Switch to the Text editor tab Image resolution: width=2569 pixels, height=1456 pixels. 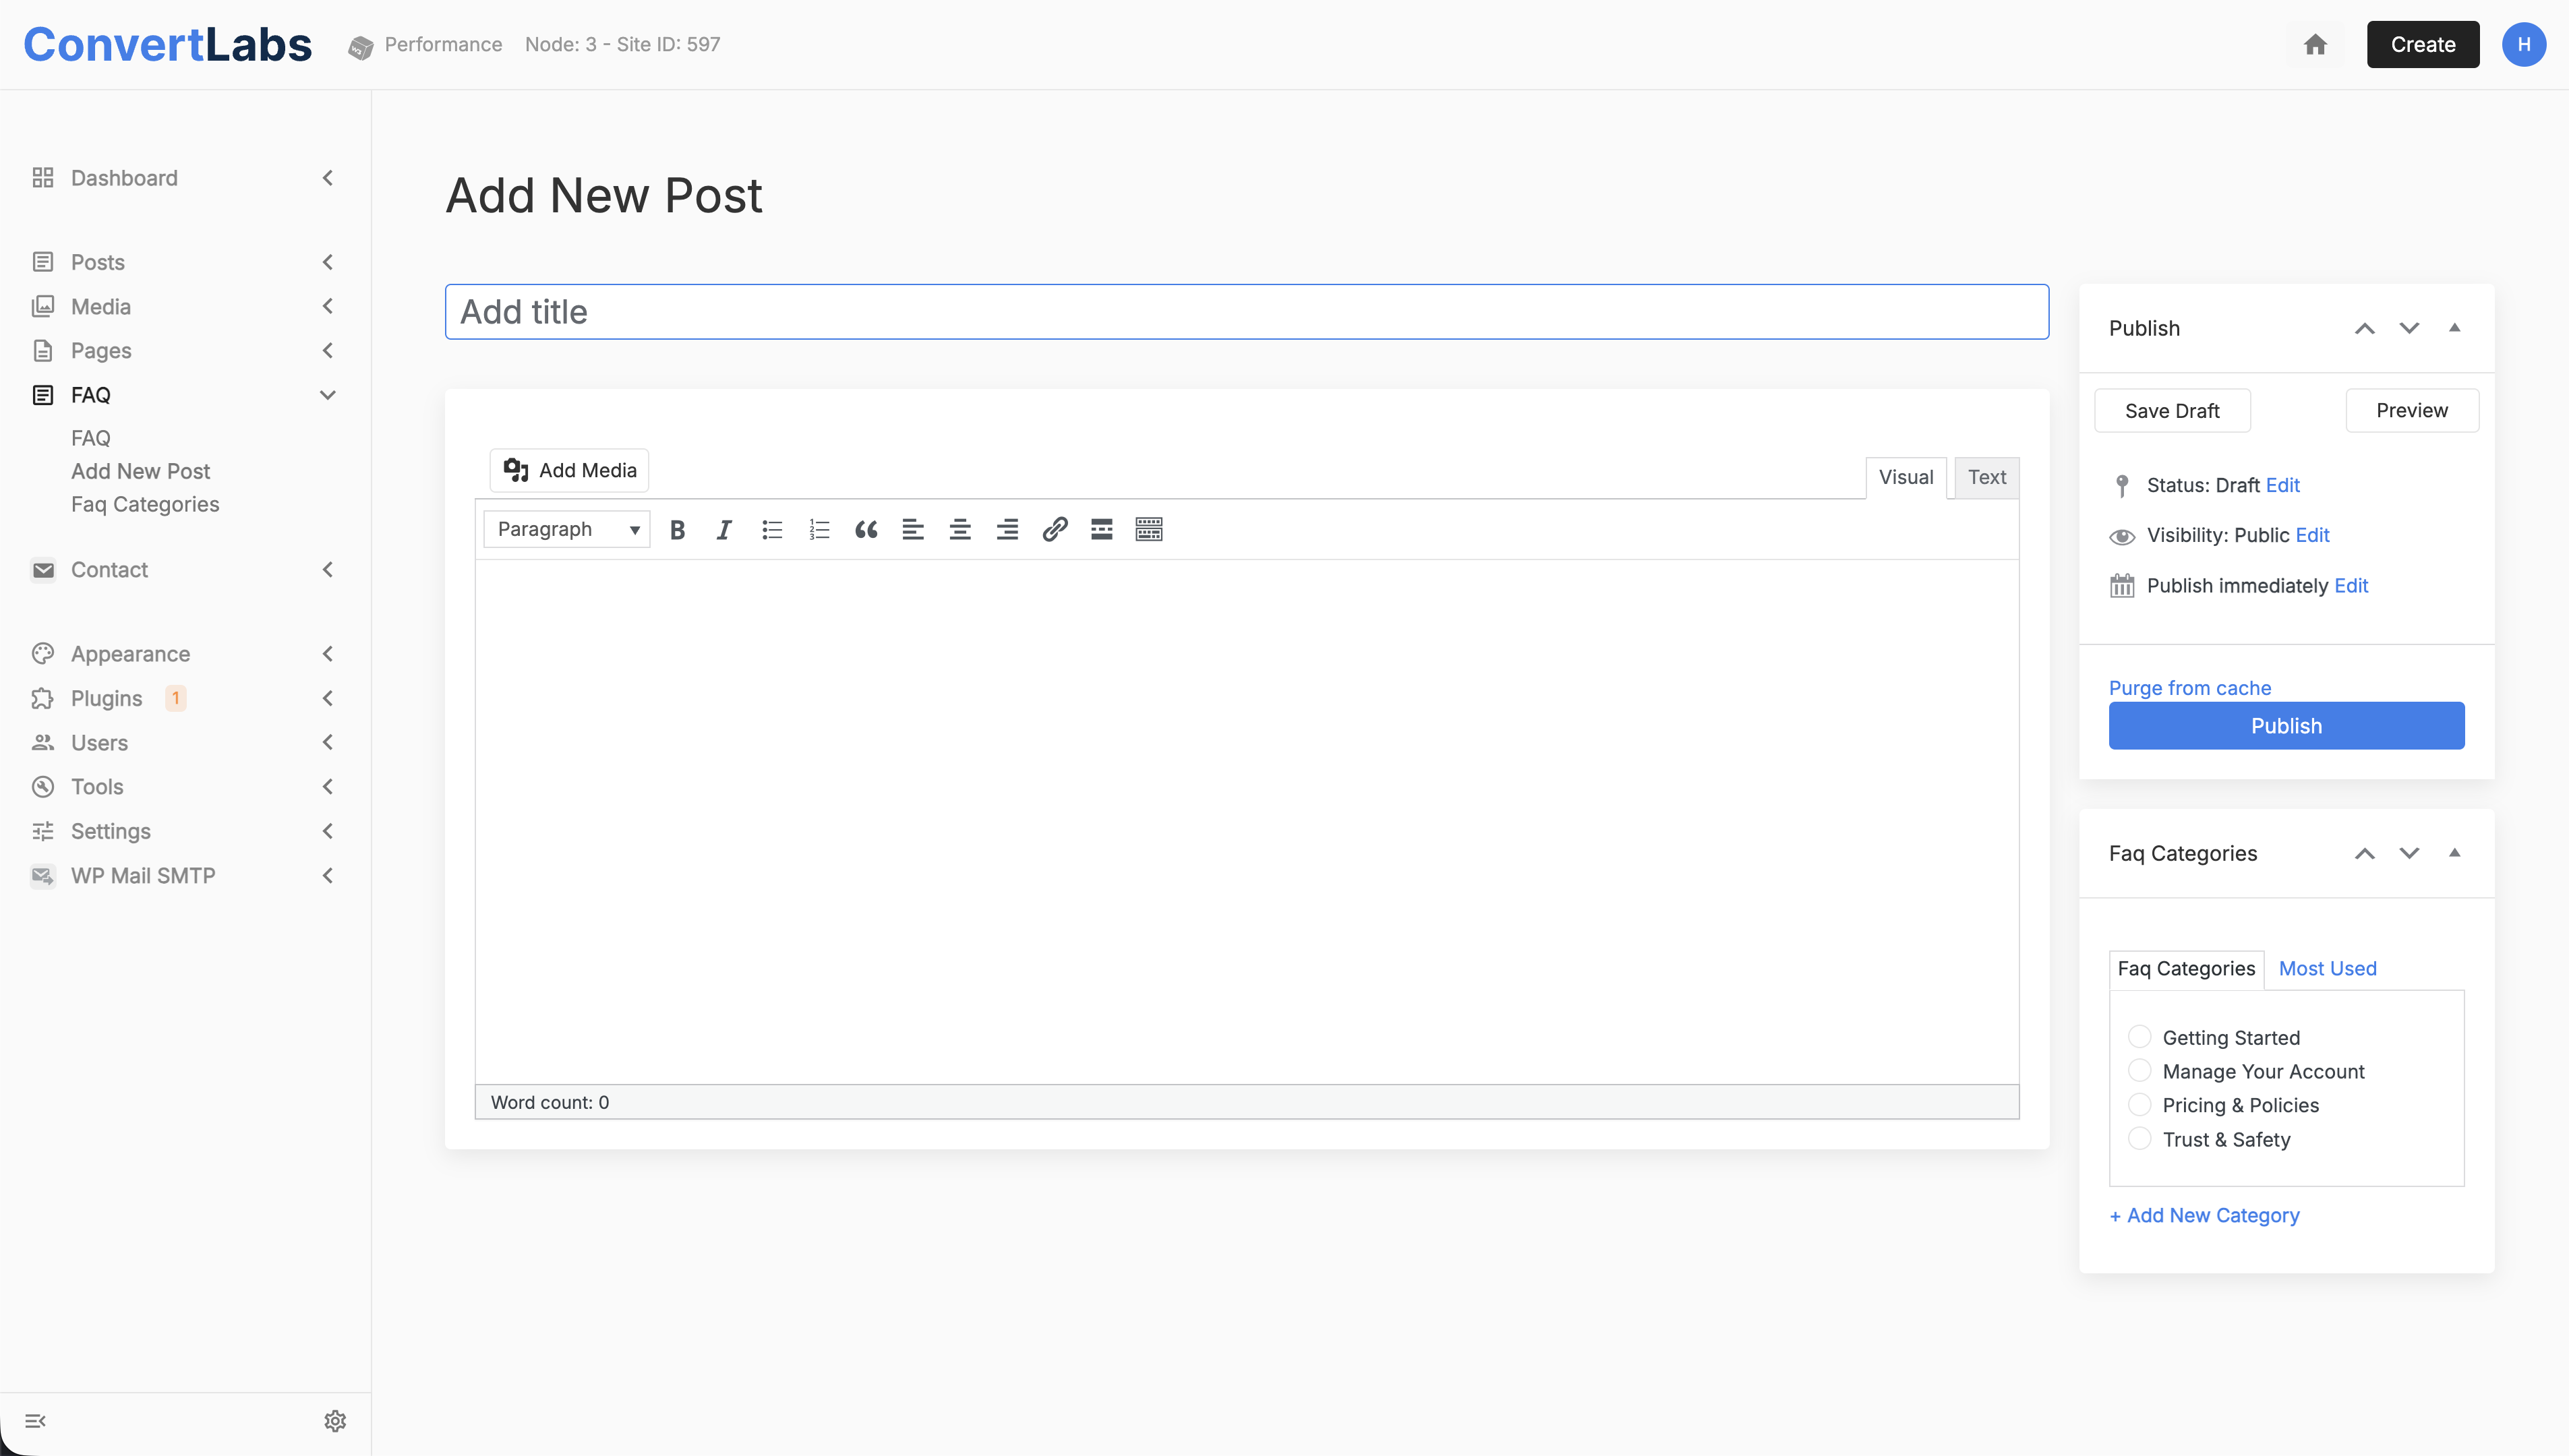click(x=1986, y=478)
